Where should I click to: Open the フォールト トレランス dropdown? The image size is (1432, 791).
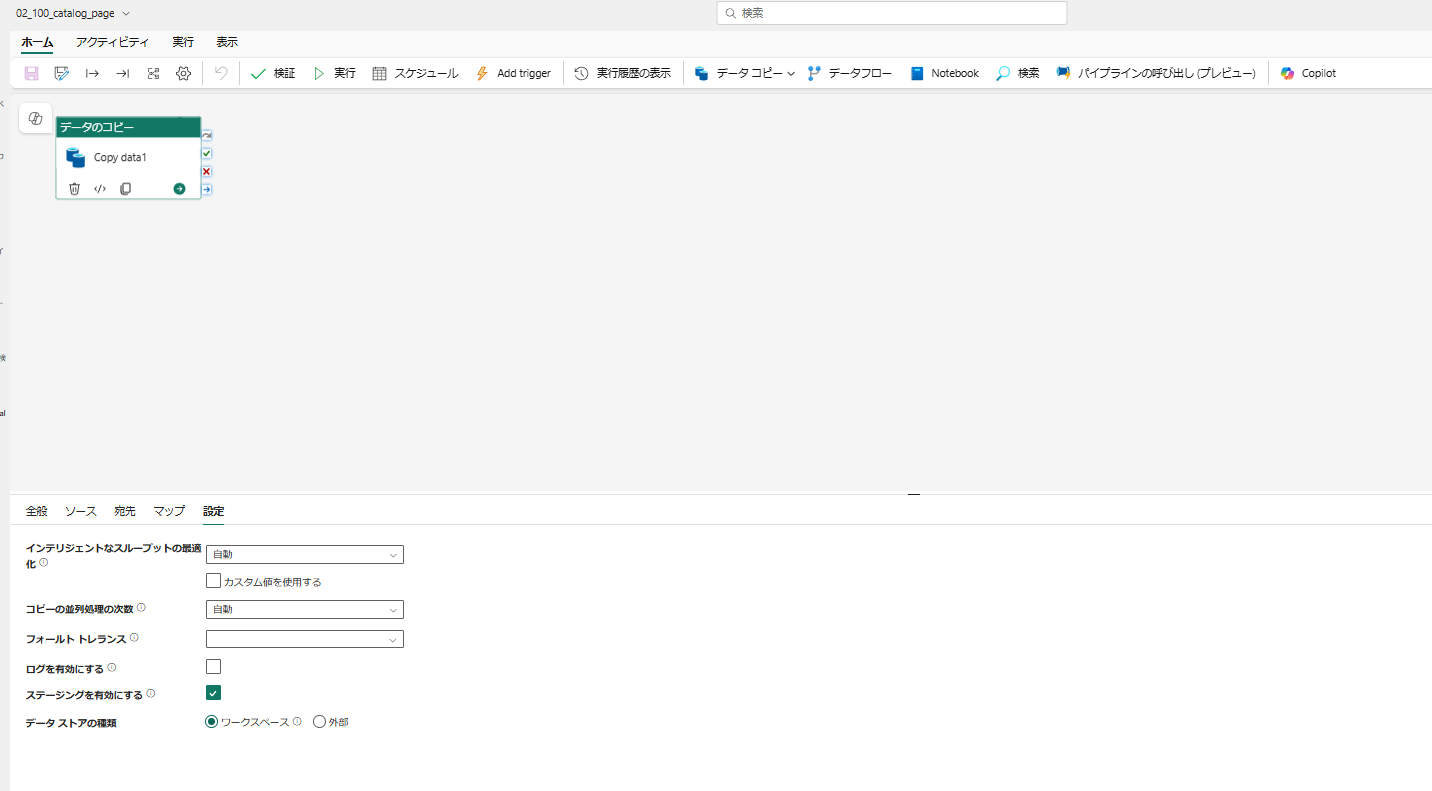pos(305,639)
